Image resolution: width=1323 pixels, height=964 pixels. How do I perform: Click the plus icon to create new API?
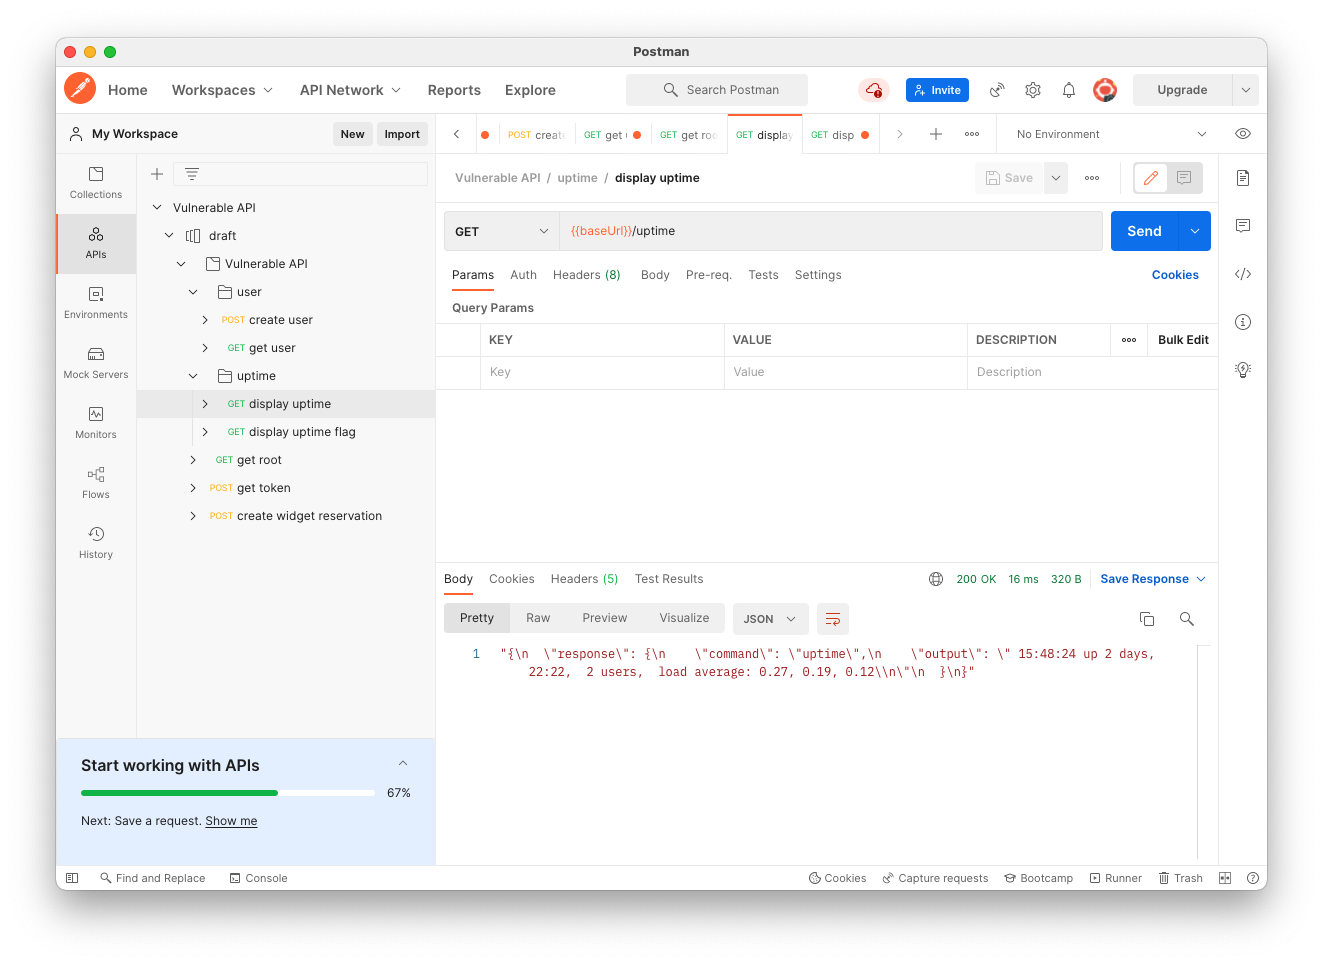pyautogui.click(x=157, y=174)
